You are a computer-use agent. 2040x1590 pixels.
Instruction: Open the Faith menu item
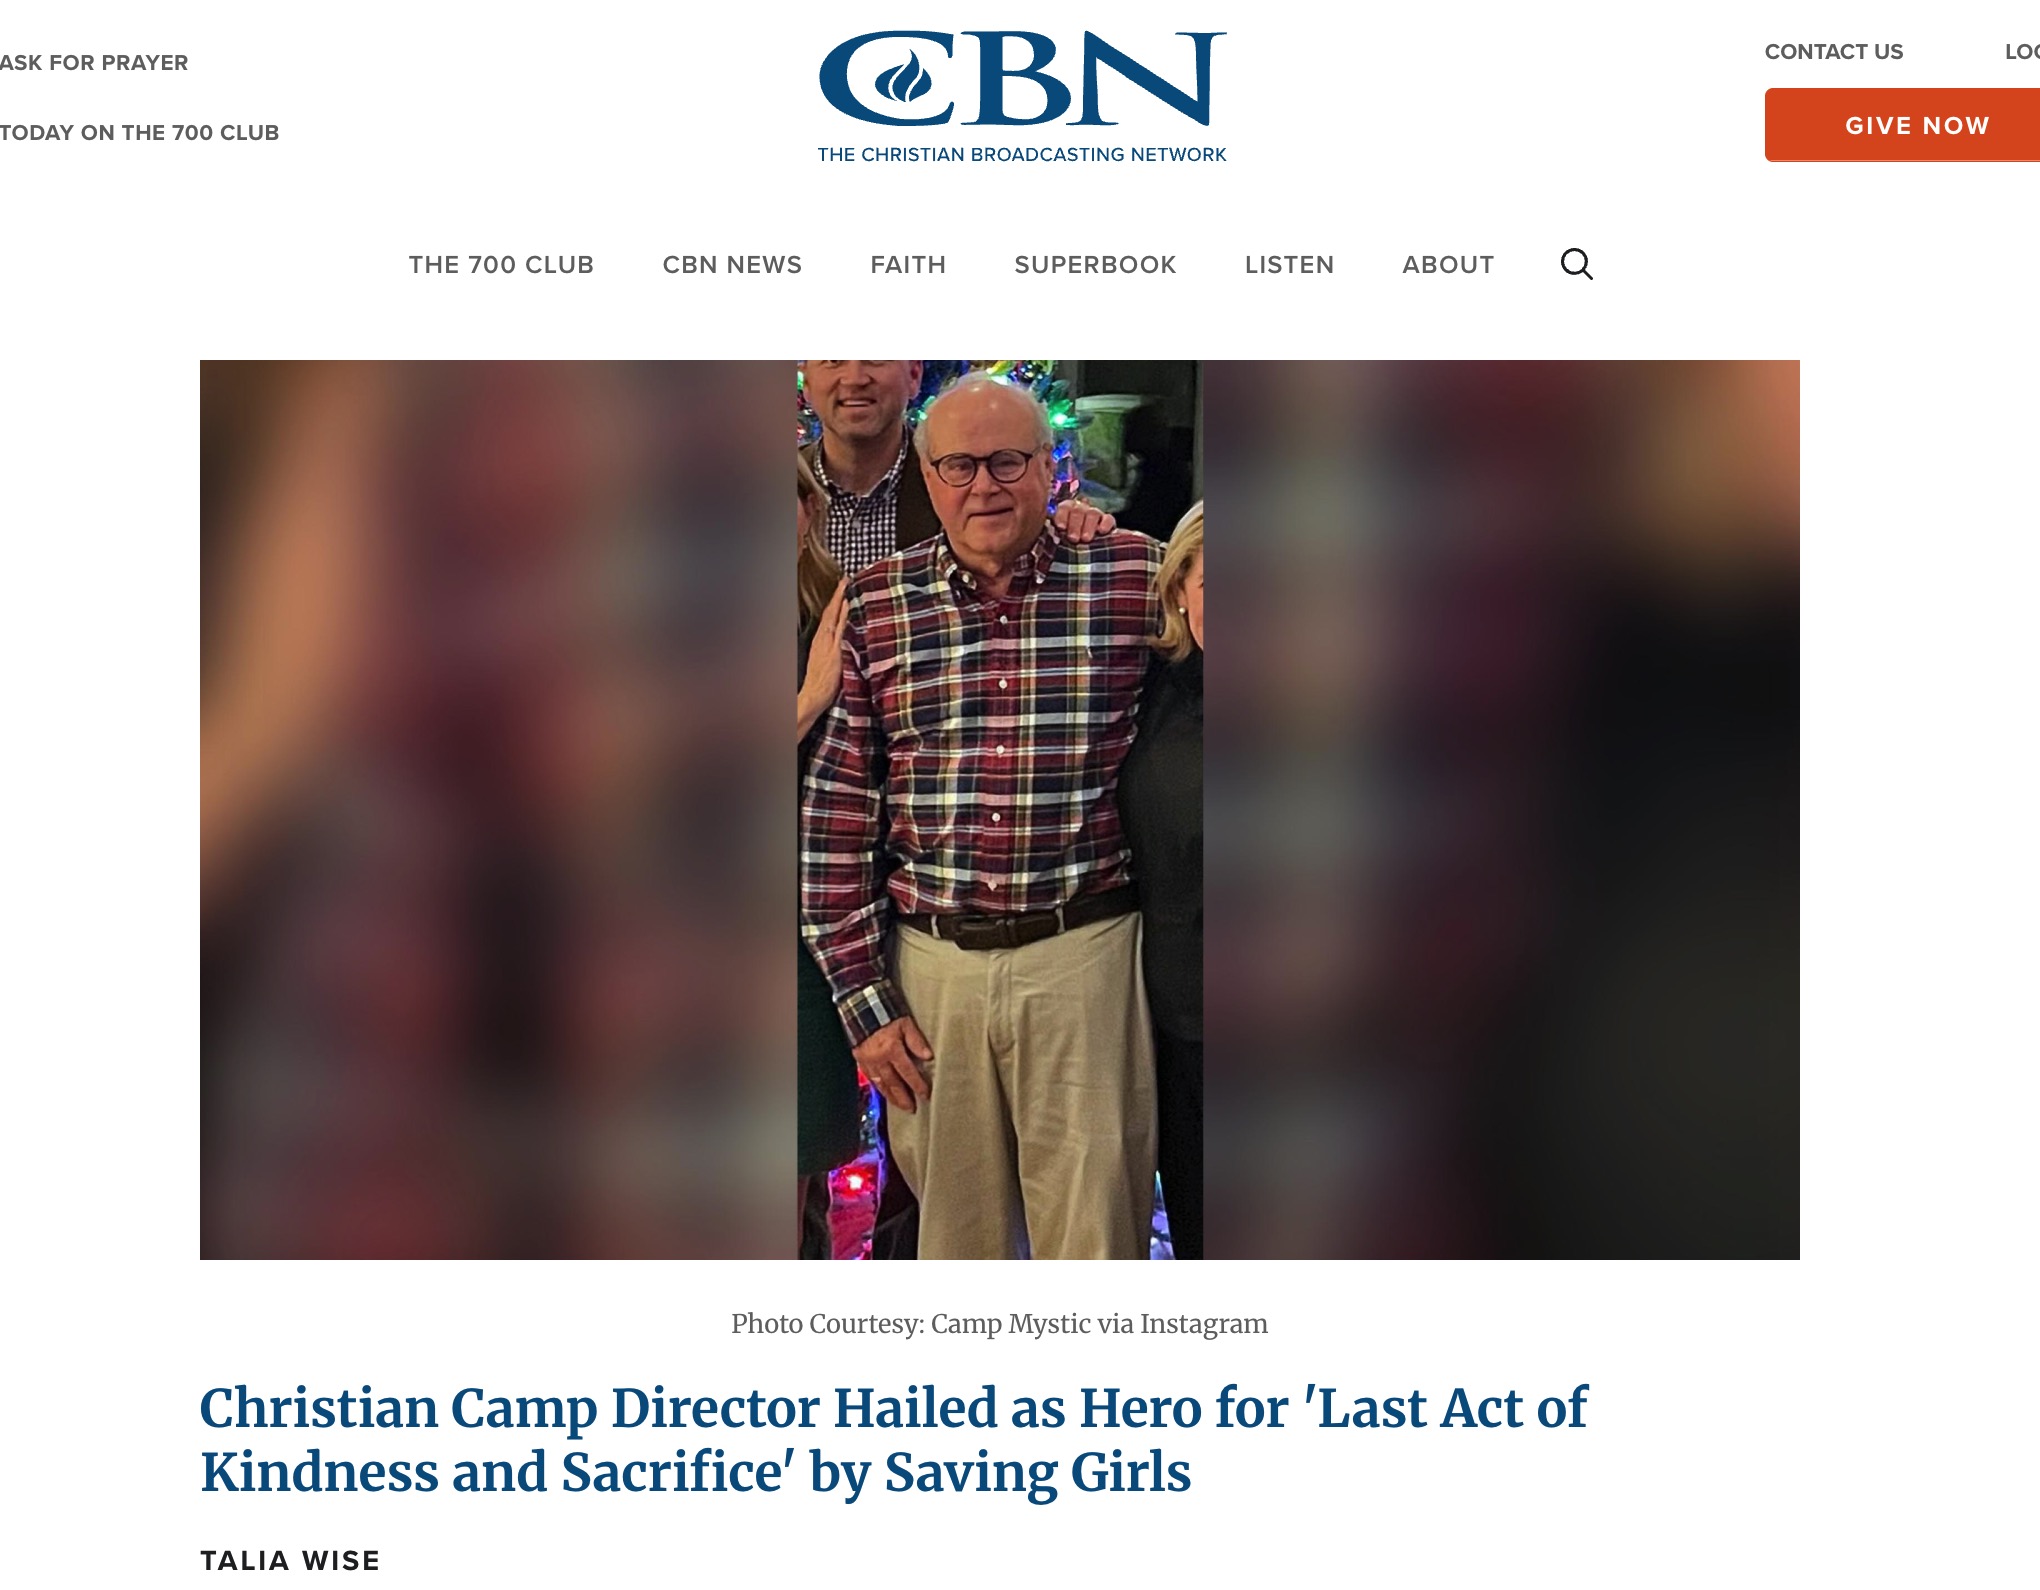pyautogui.click(x=908, y=265)
